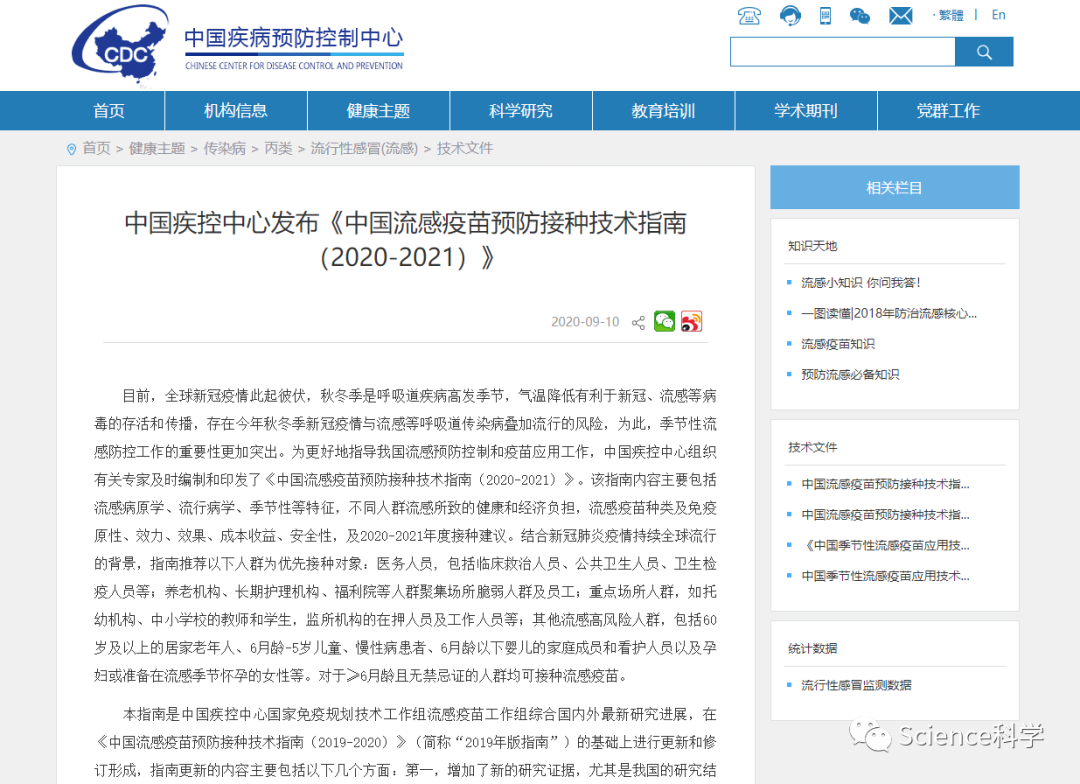Open link 预防流感必备知识
The image size is (1080, 784).
(x=851, y=374)
